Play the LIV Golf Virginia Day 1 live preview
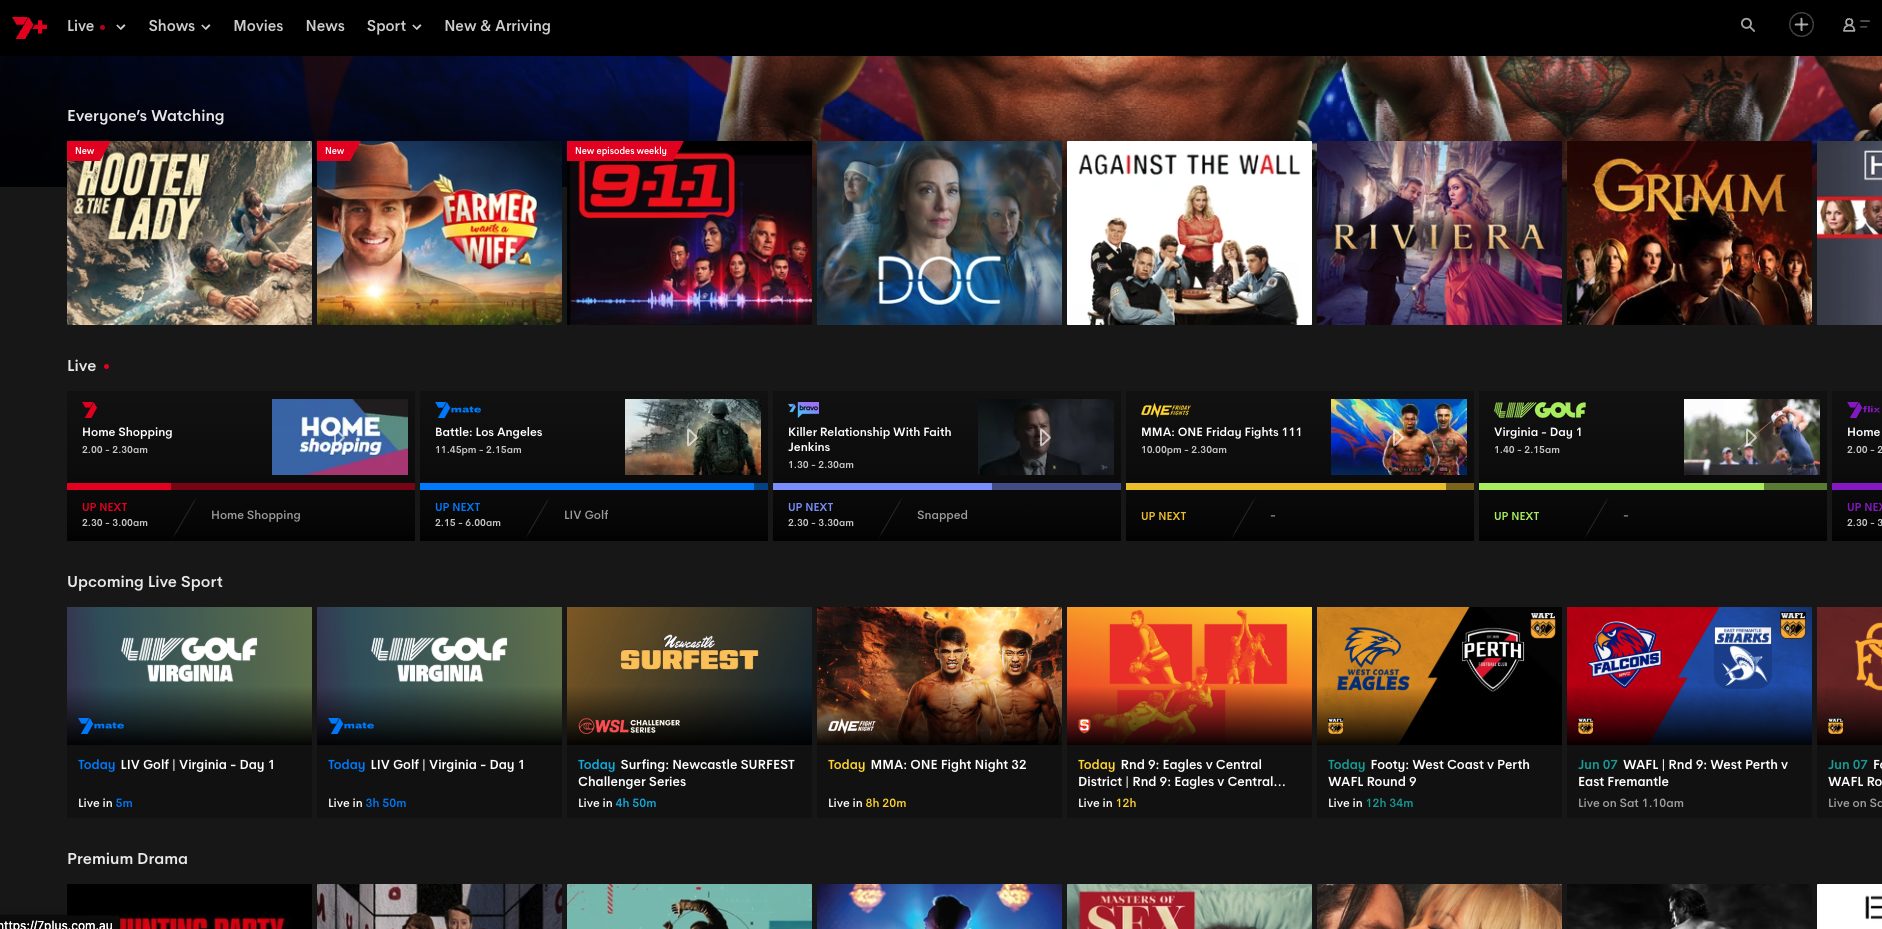Screen dimensions: 1882x929 point(1751,437)
